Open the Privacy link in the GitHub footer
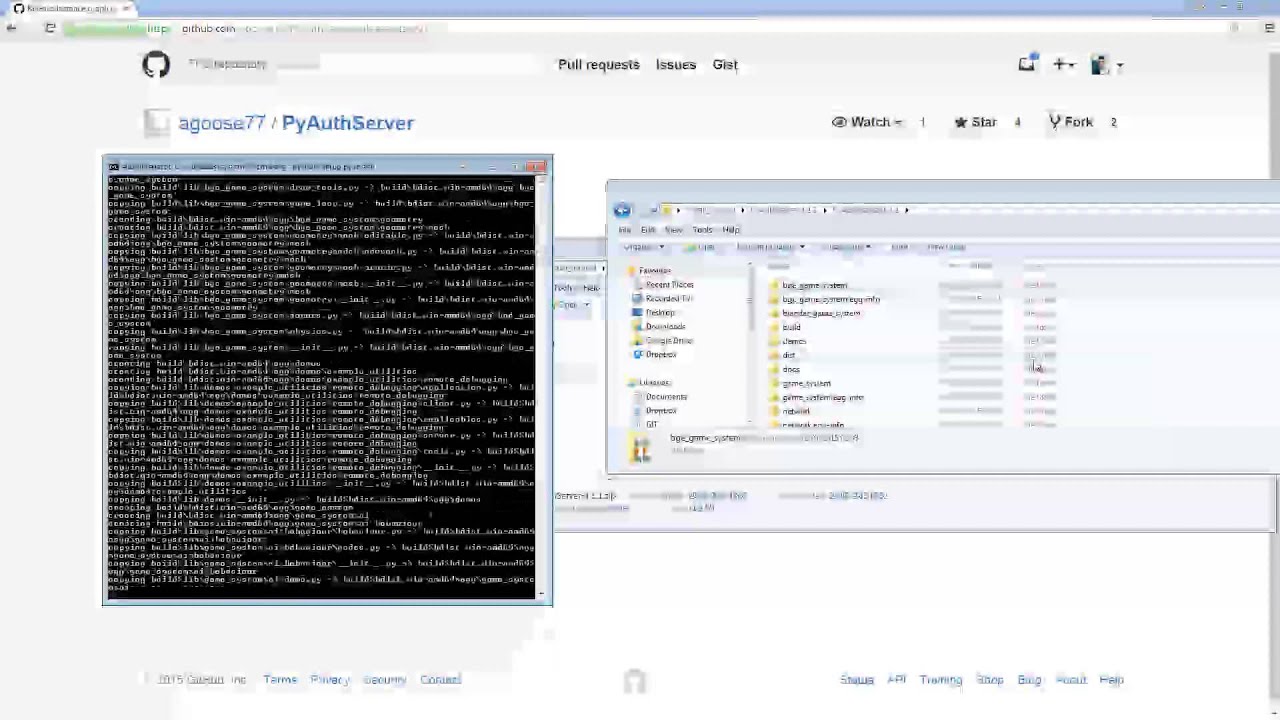1280x720 pixels. click(330, 680)
